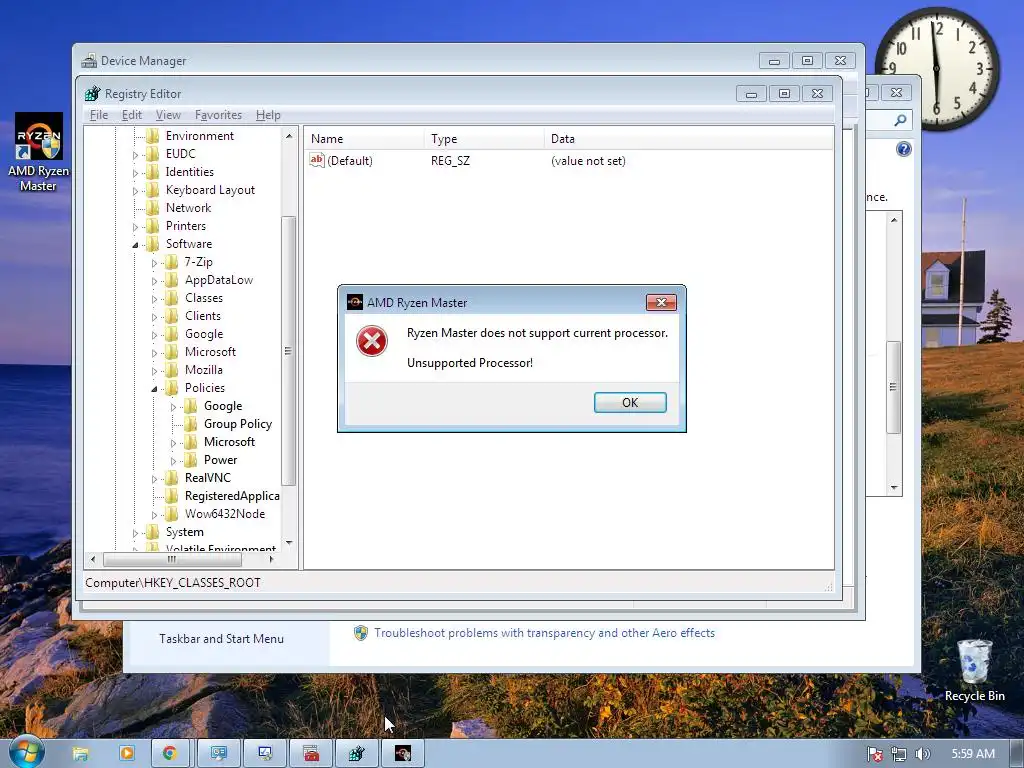Open Google Chrome from the taskbar
Screen dimensions: 1024x768
click(170, 754)
